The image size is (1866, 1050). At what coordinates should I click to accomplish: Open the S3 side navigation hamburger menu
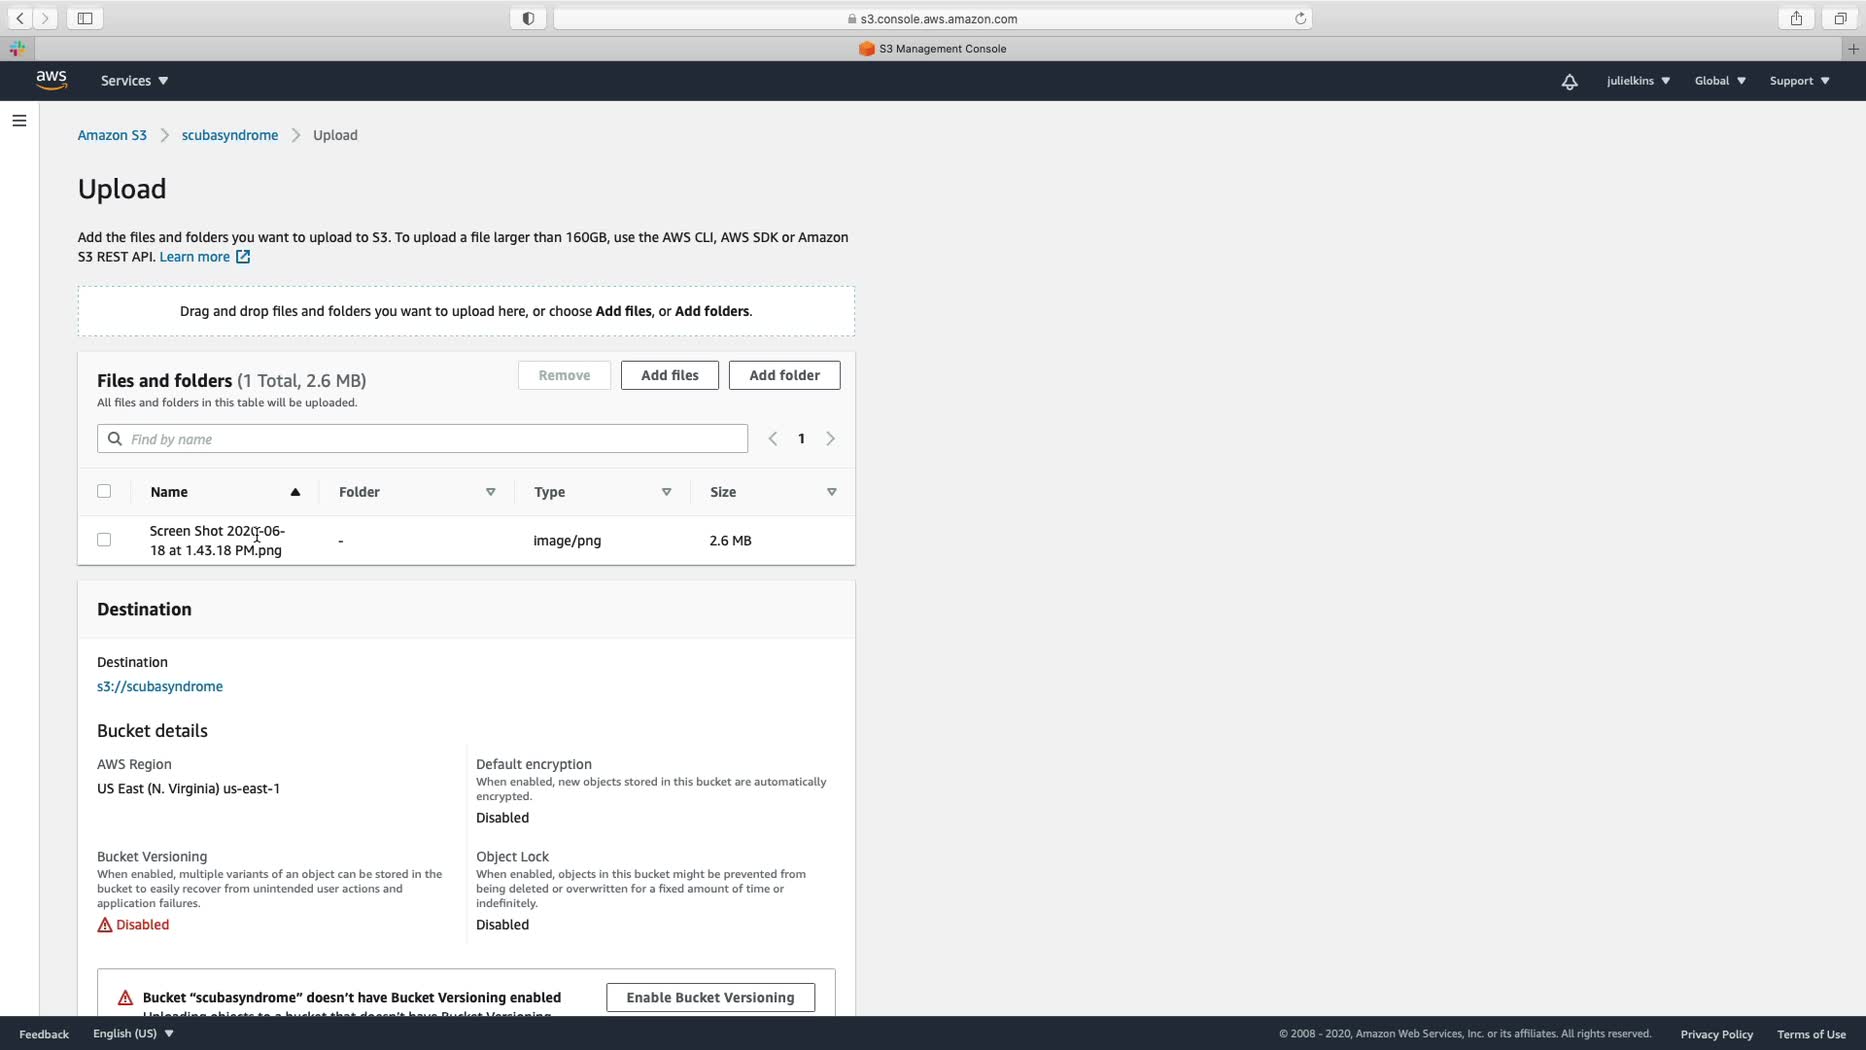(19, 121)
